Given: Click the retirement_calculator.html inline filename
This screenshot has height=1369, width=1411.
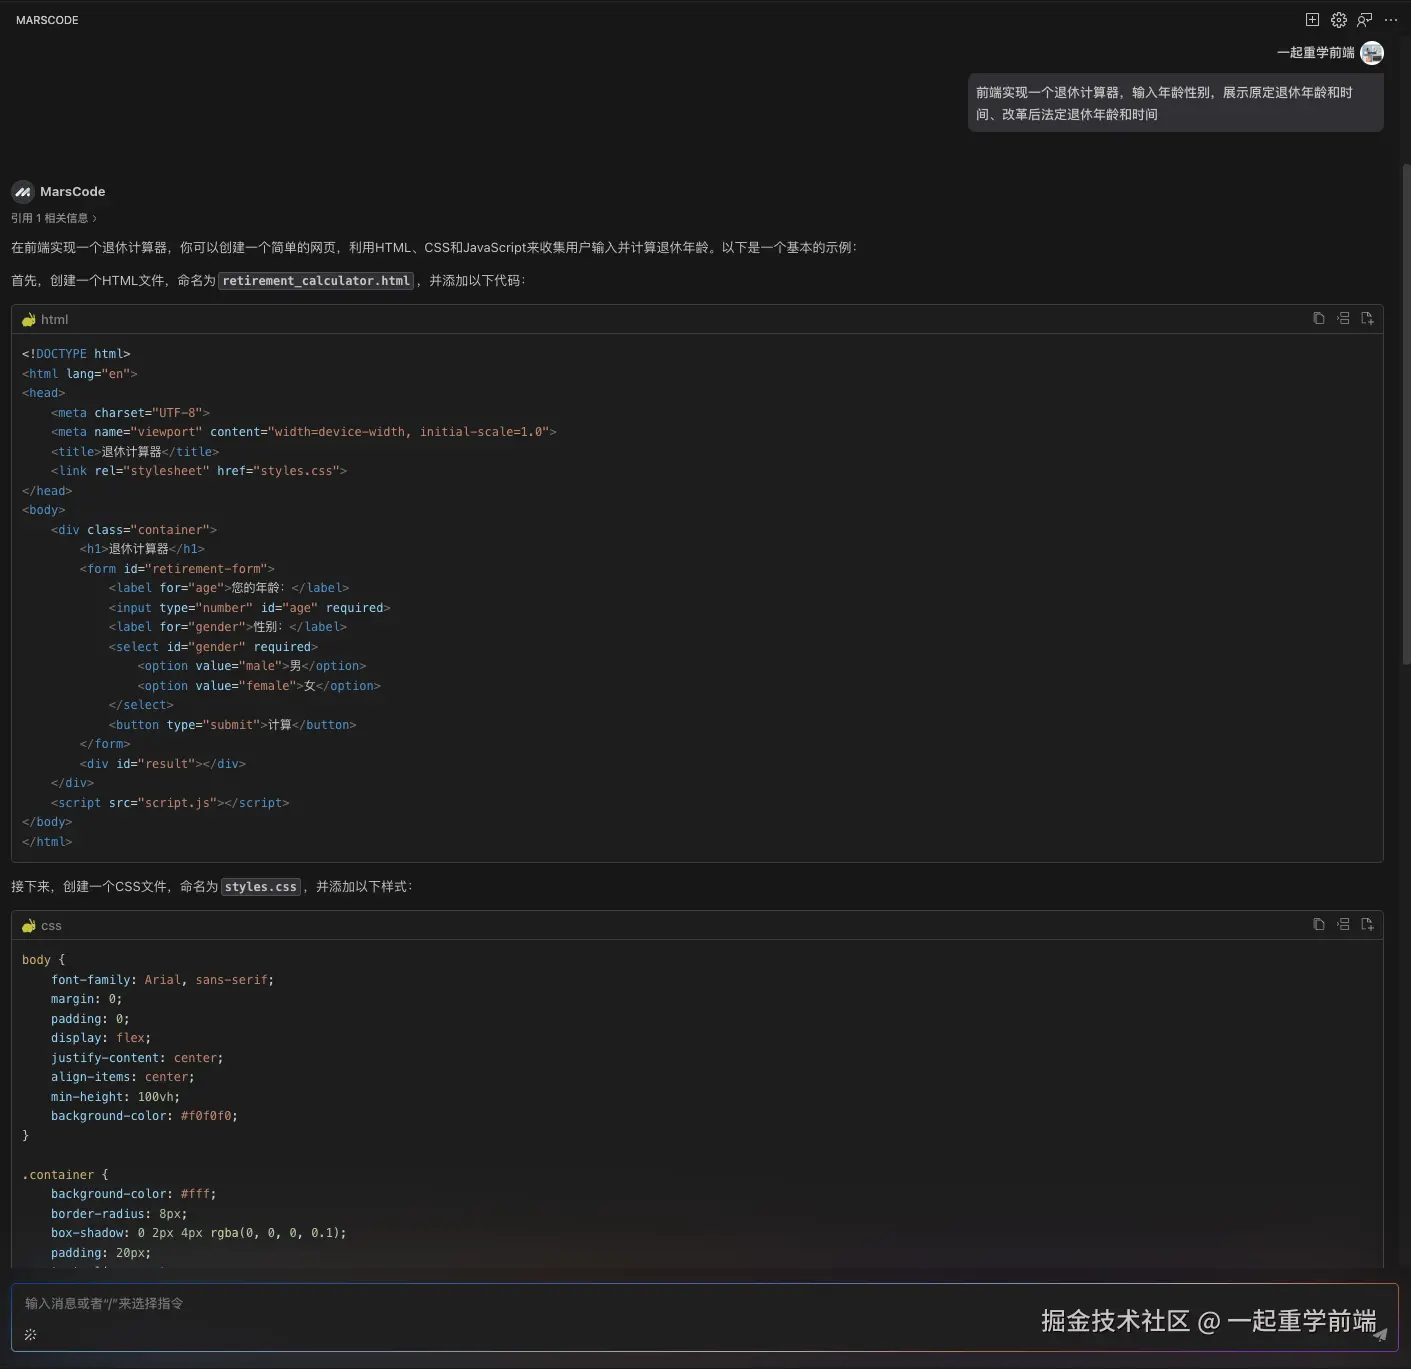Looking at the screenshot, I should 316,281.
